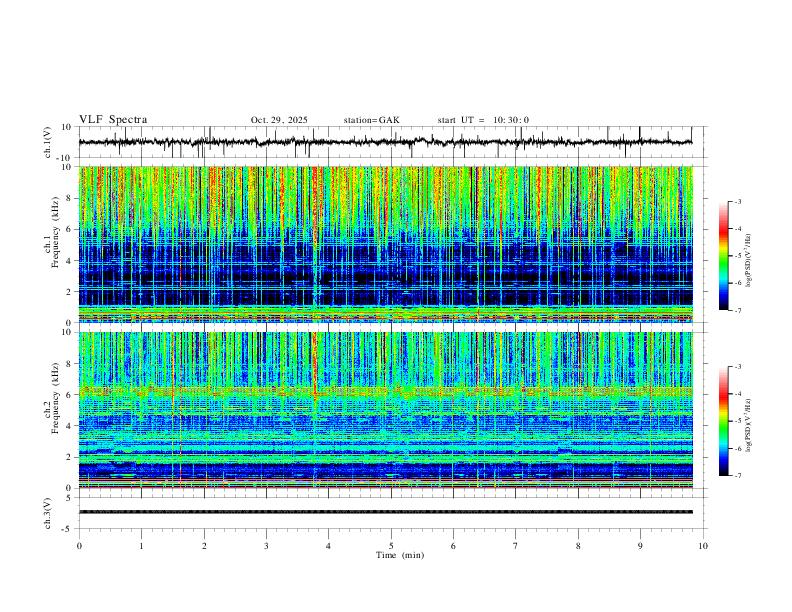This screenshot has width=792, height=612.
Task: Click the ch.1 frequency tick "4"
Action: tap(69, 261)
